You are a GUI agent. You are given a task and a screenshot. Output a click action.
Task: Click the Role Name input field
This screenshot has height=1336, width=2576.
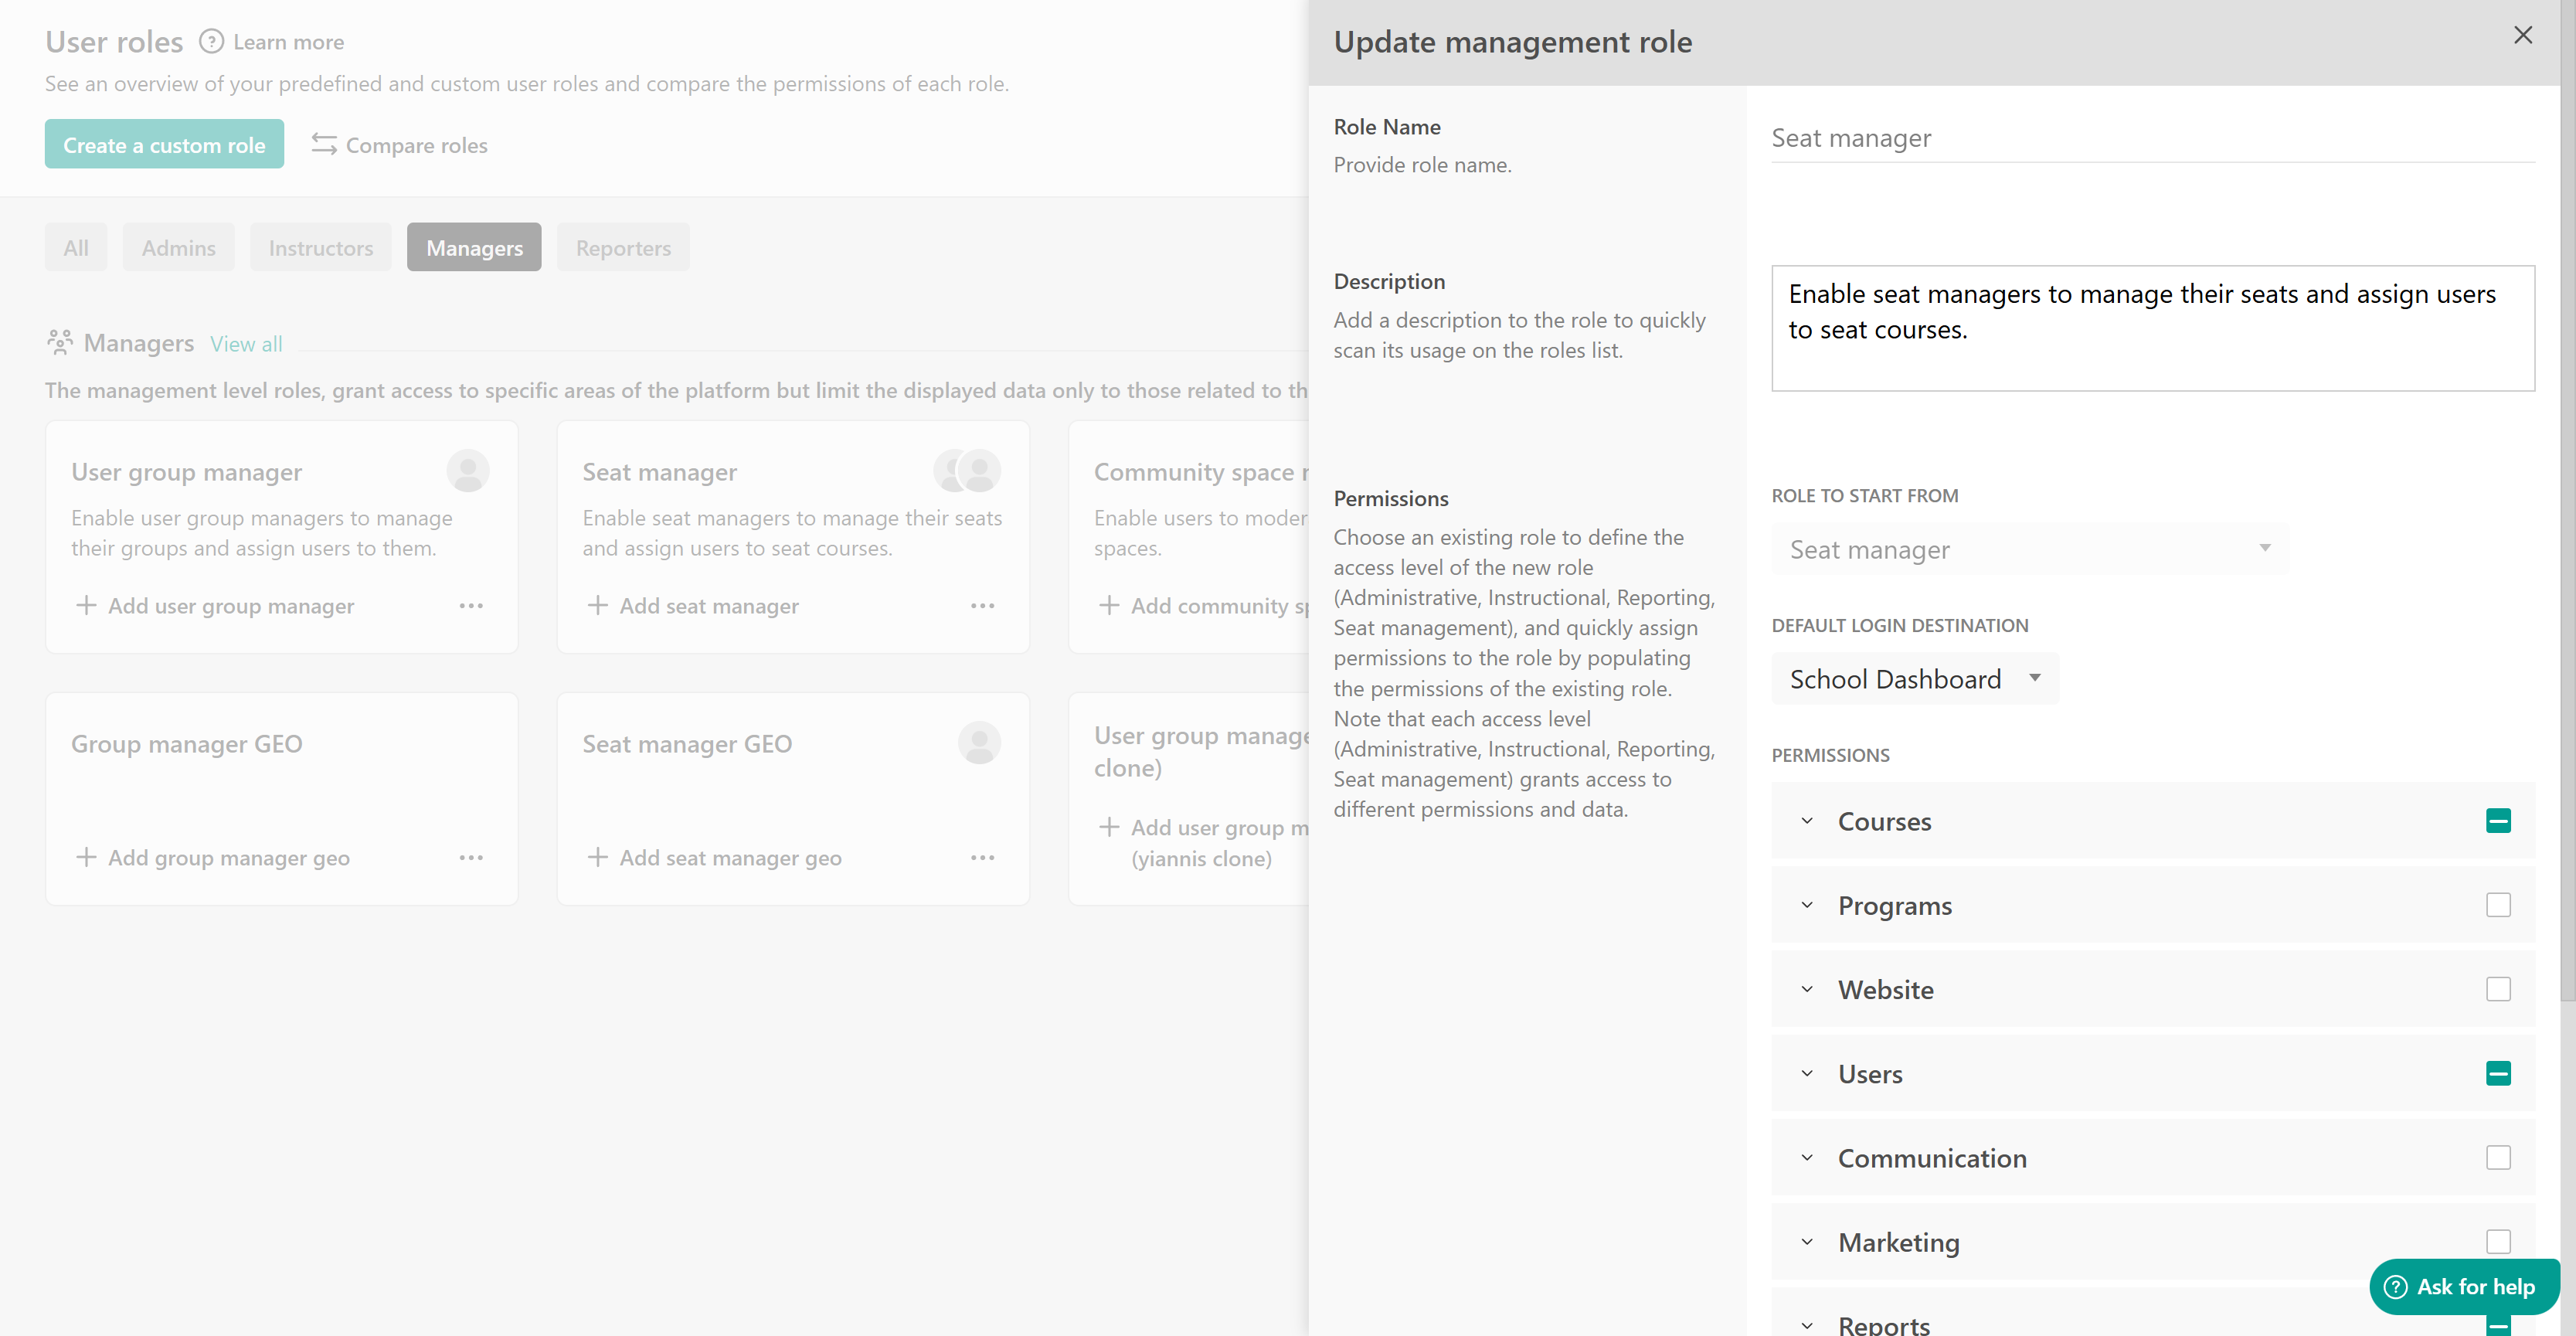pos(2152,139)
